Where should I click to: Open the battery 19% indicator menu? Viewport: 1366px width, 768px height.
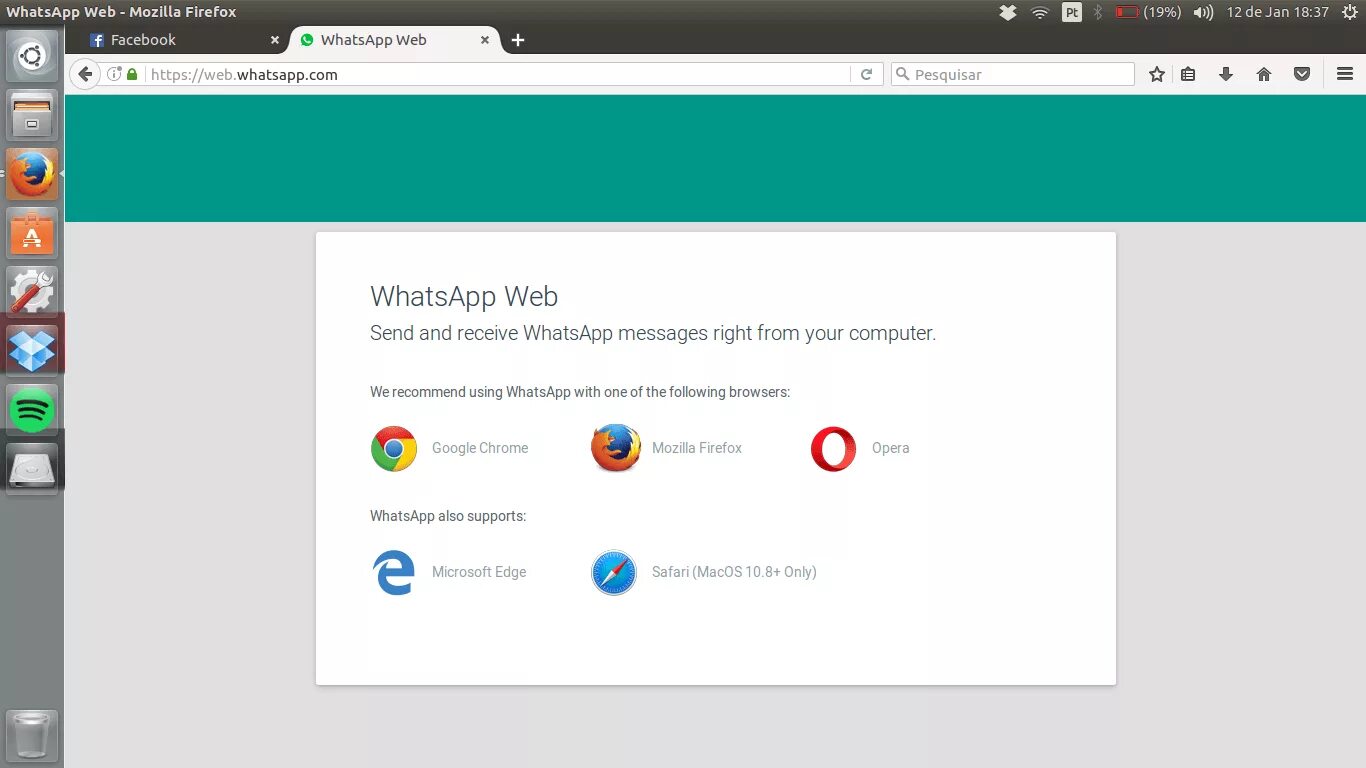[1148, 12]
